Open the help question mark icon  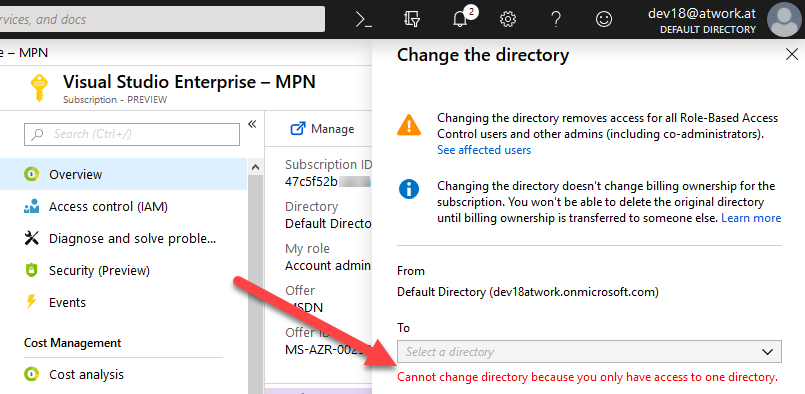[x=555, y=20]
